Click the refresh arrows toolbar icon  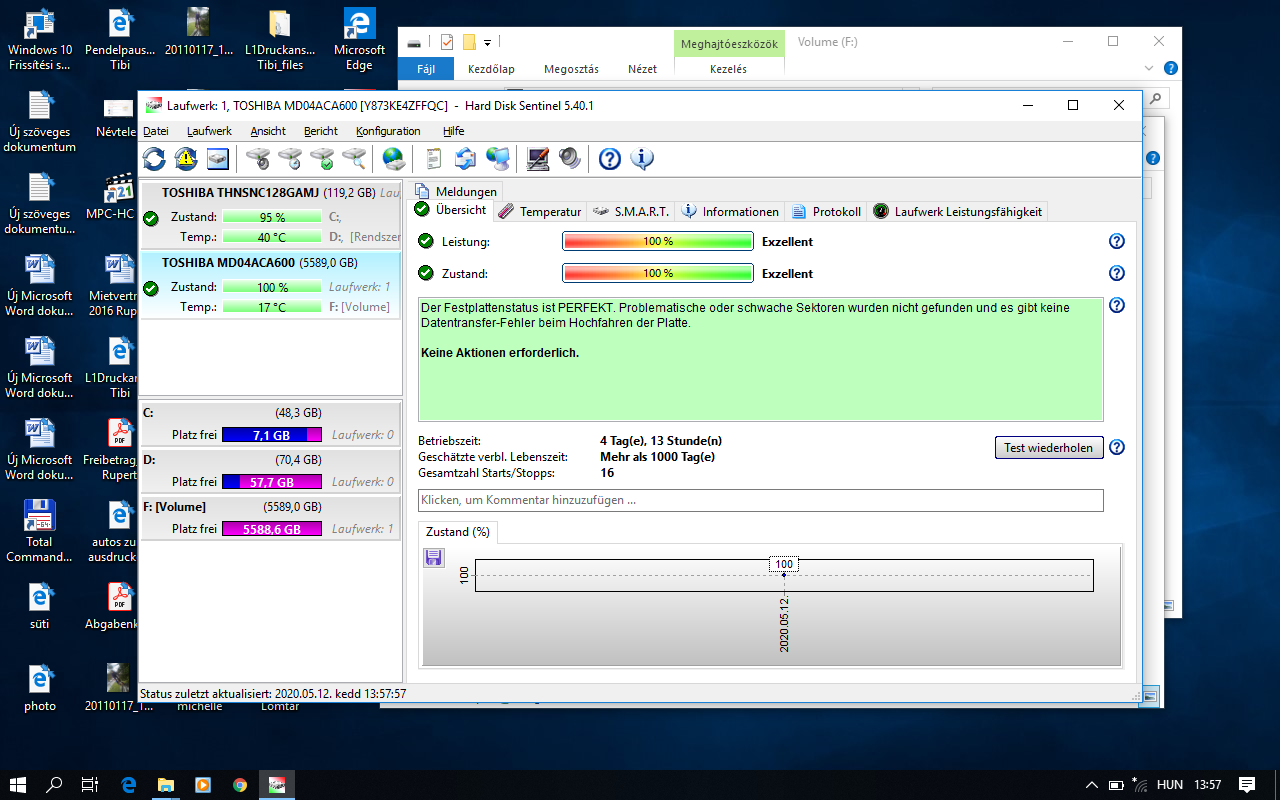point(154,158)
